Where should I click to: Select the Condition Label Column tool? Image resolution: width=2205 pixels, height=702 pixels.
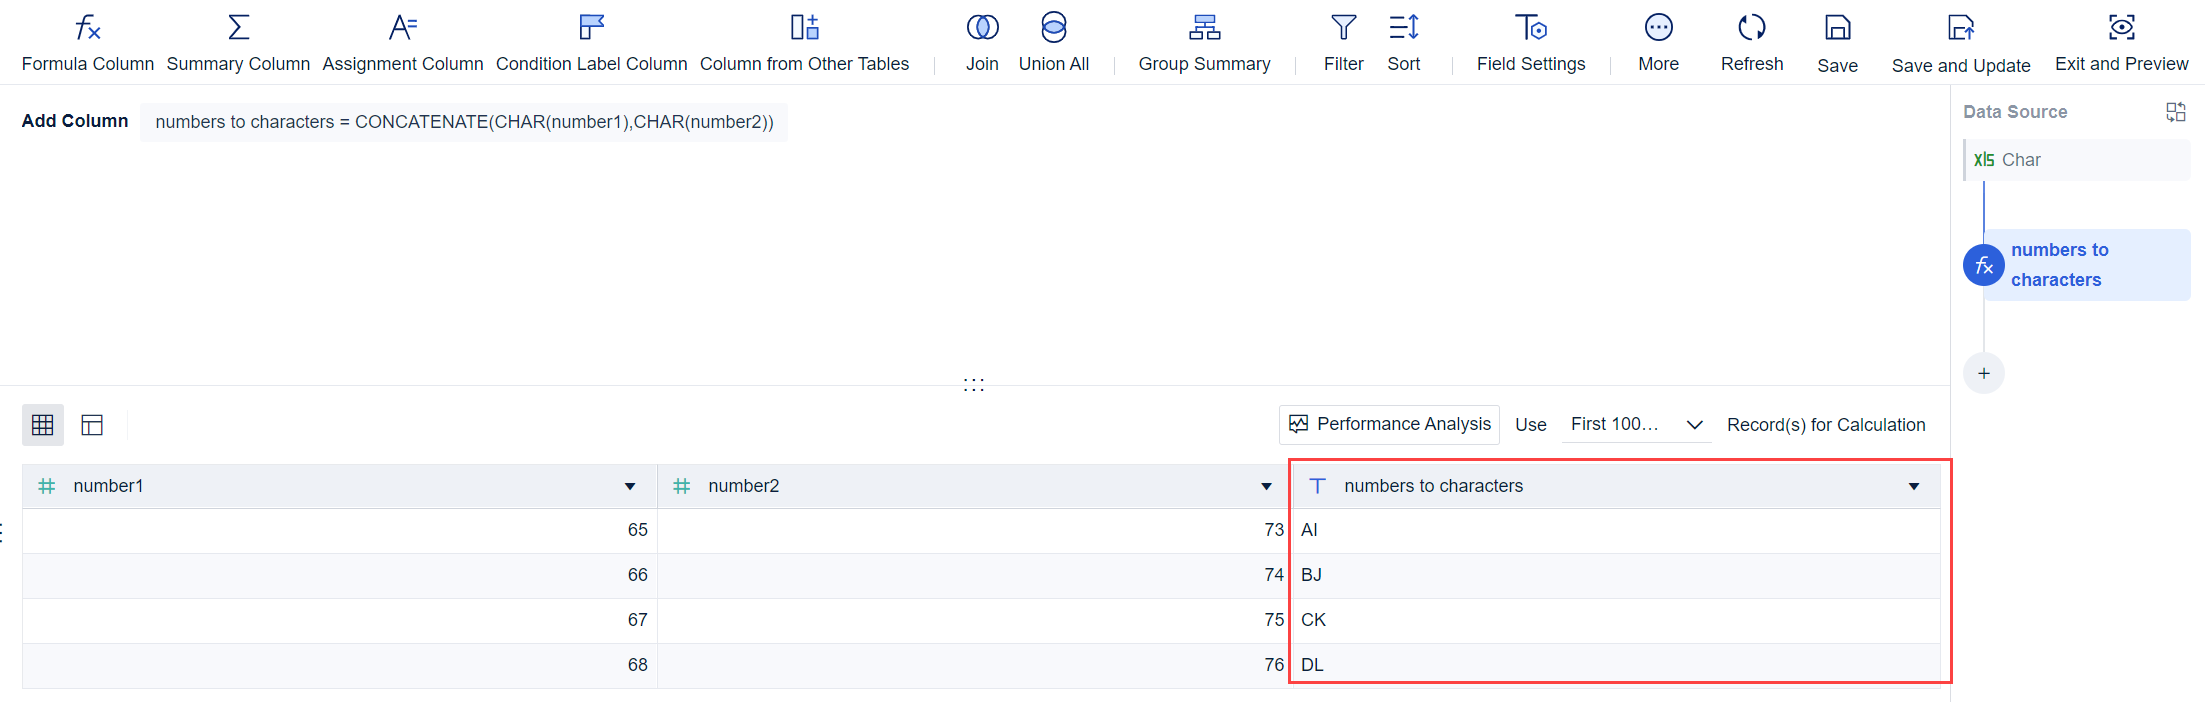(x=591, y=43)
